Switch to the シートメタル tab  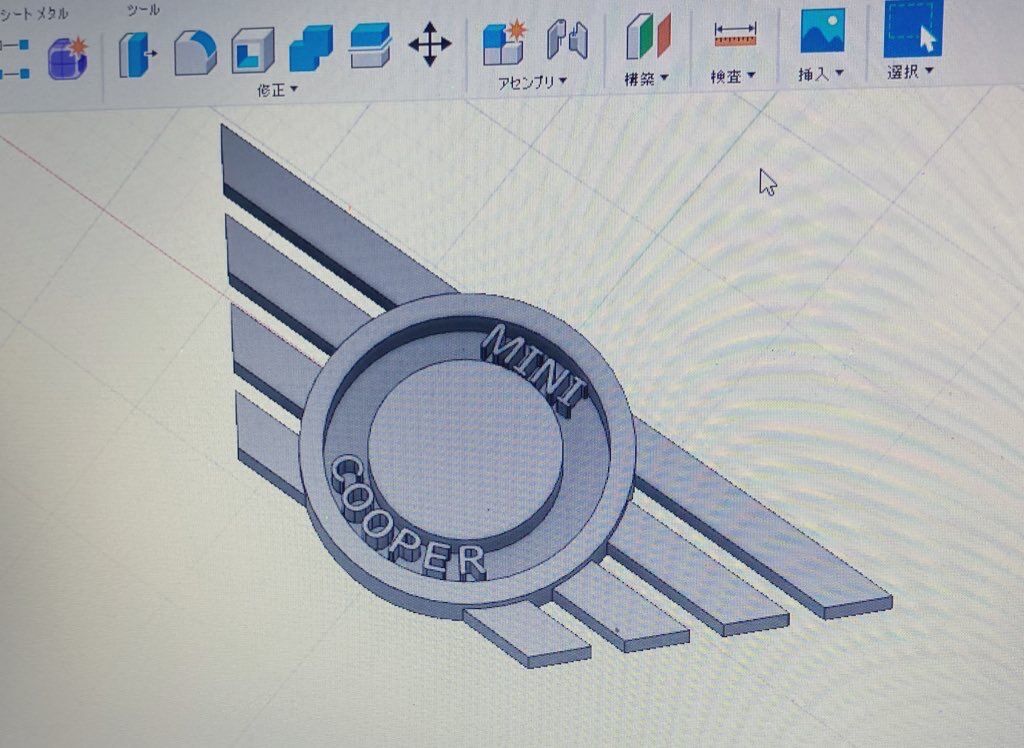pos(34,14)
